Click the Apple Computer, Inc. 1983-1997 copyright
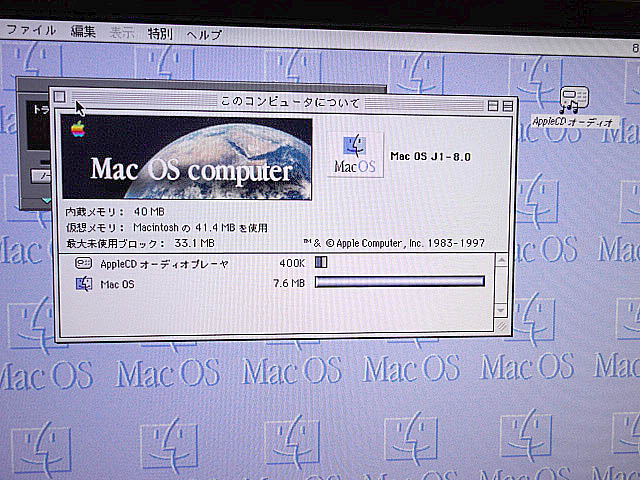This screenshot has height=480, width=640. (394, 243)
